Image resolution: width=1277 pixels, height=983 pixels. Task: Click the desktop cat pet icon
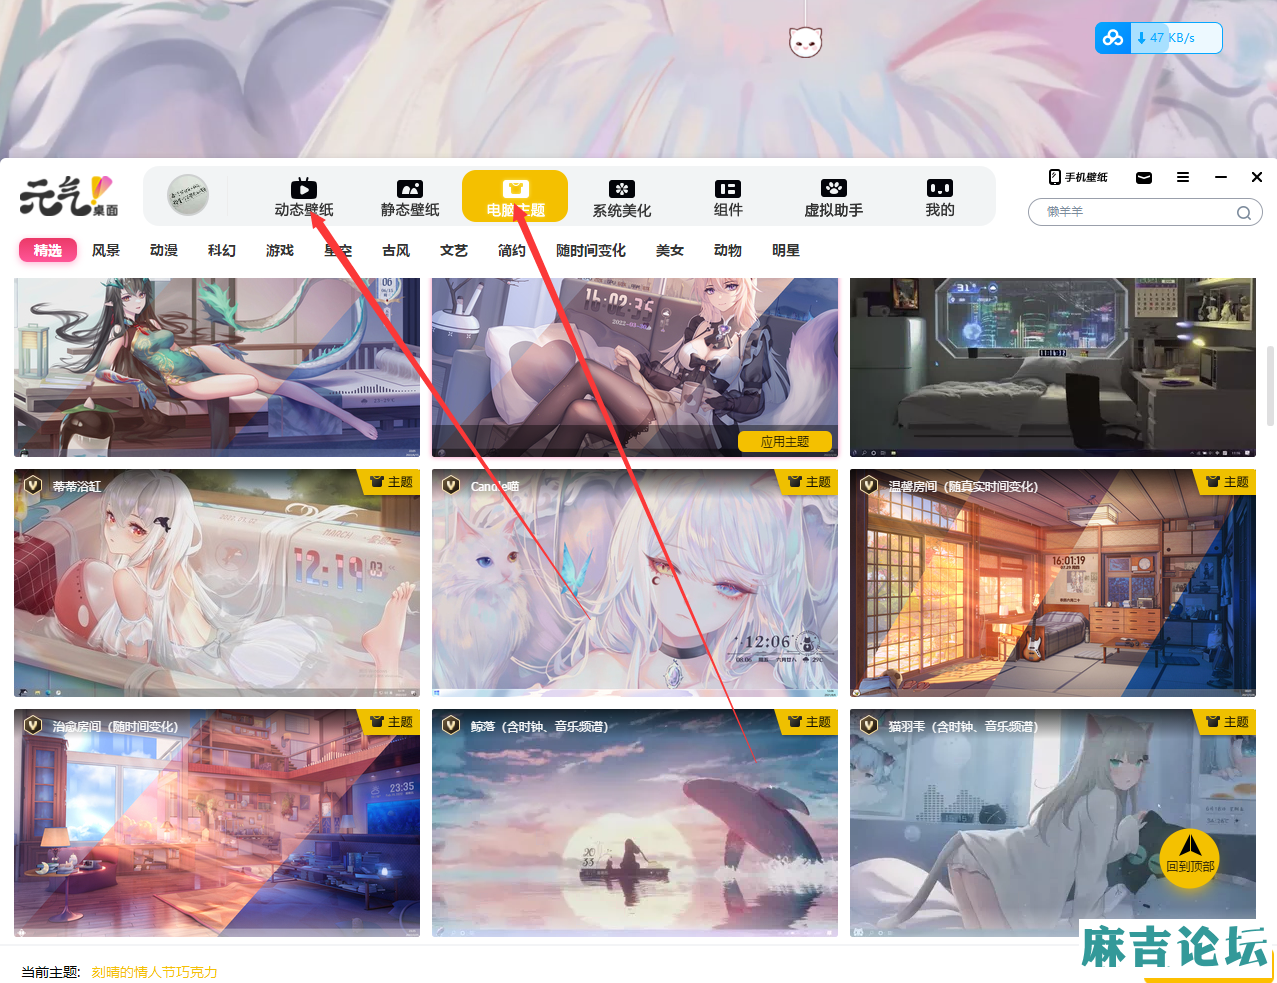click(805, 42)
